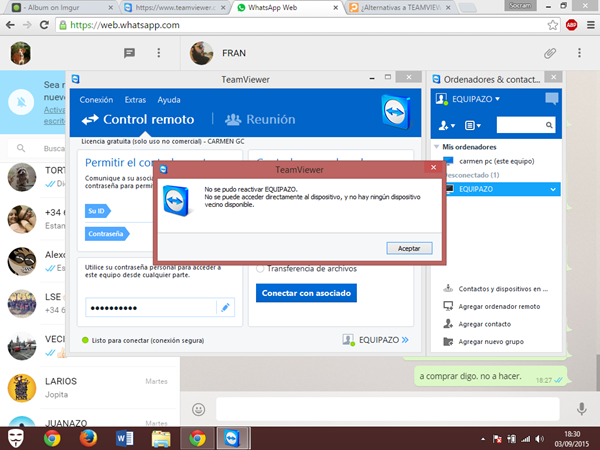This screenshot has width=600, height=450.
Task: Click the network signal icon in tray
Action: point(525,439)
